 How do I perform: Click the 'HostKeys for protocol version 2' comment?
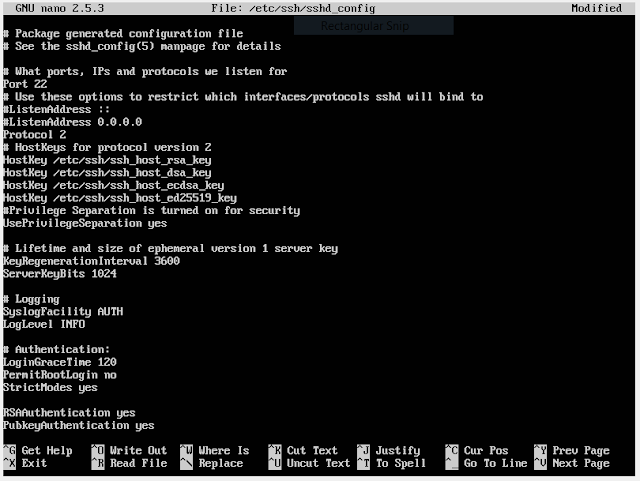pos(107,147)
